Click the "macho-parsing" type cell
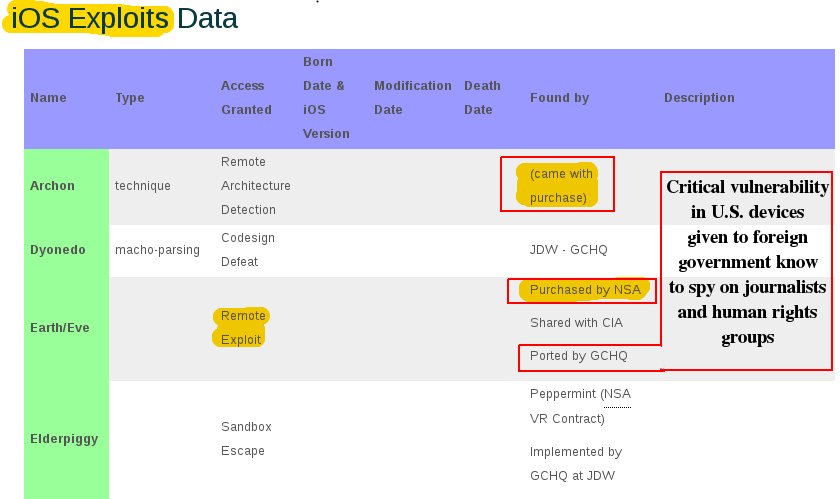This screenshot has width=840, height=499. click(157, 250)
